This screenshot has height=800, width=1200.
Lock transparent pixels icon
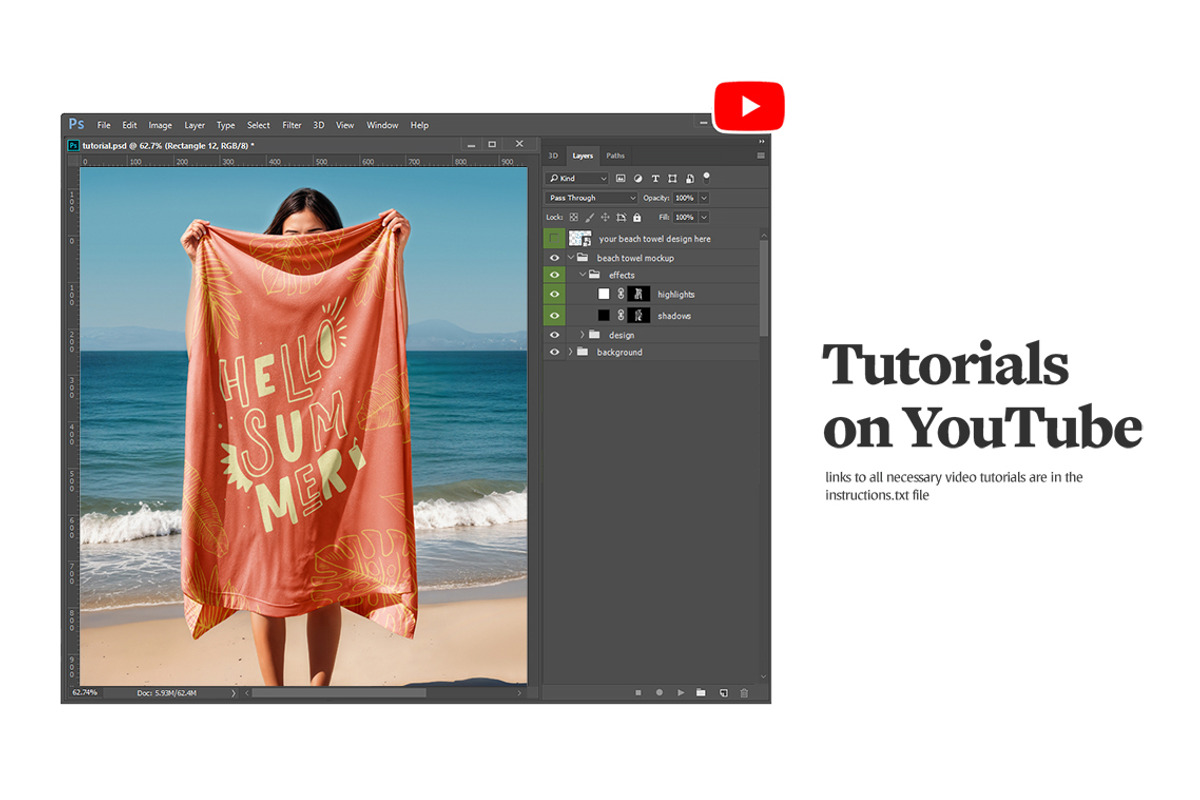[574, 217]
